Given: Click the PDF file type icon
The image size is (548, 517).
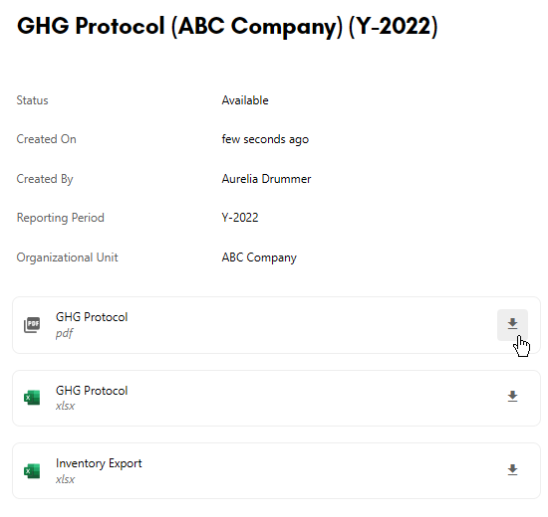Looking at the screenshot, I should 32,325.
